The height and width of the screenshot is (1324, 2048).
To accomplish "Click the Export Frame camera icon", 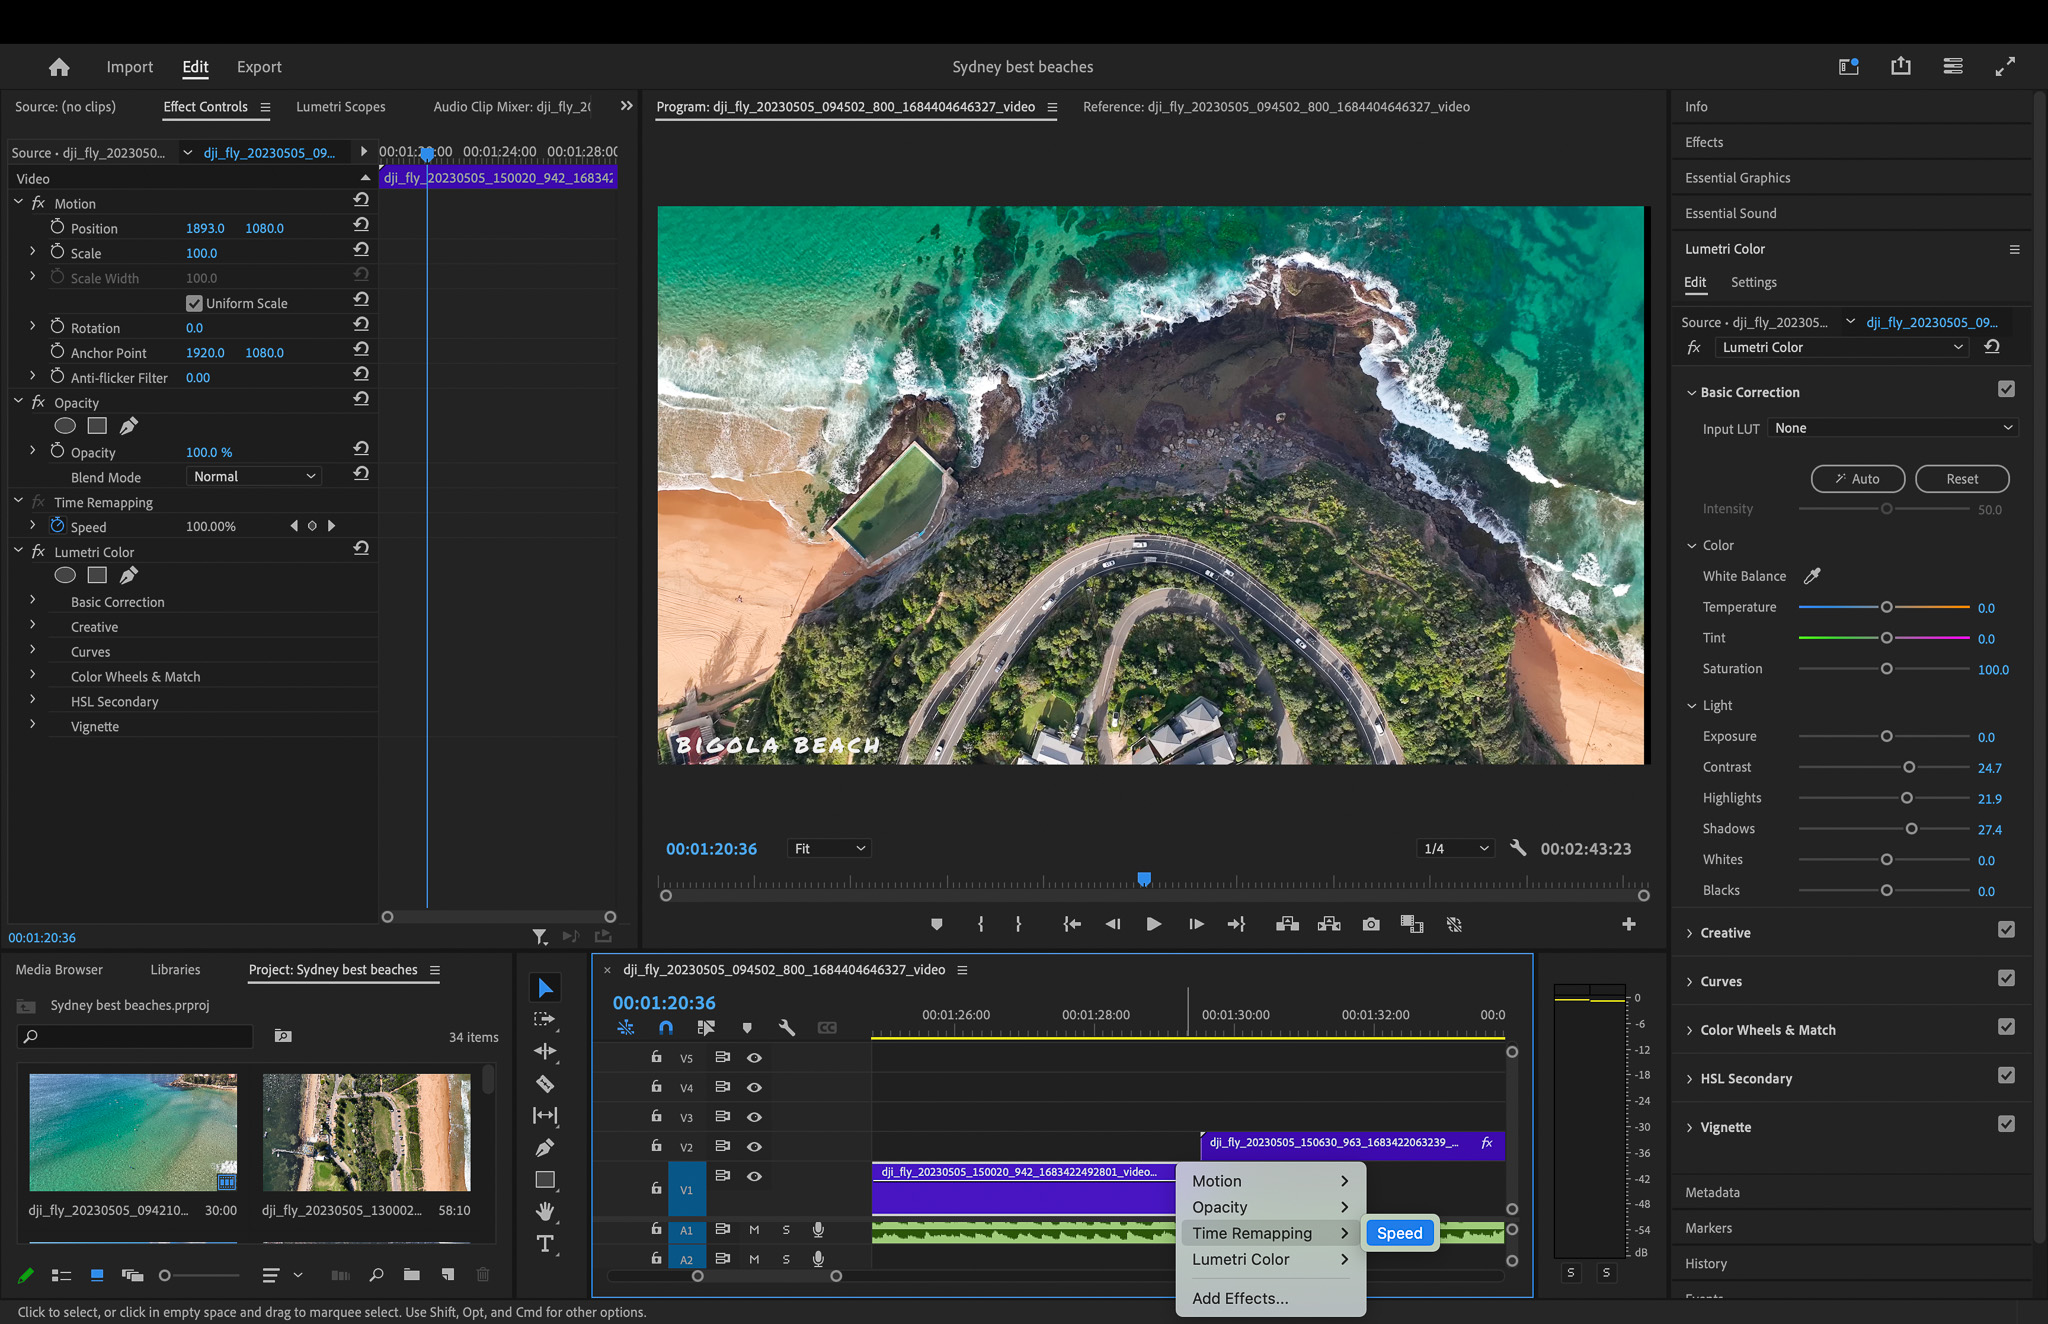I will tap(1371, 924).
